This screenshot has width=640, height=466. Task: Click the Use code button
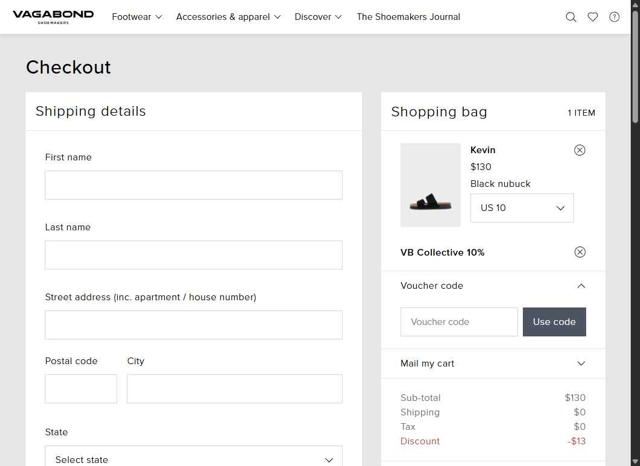(x=554, y=322)
